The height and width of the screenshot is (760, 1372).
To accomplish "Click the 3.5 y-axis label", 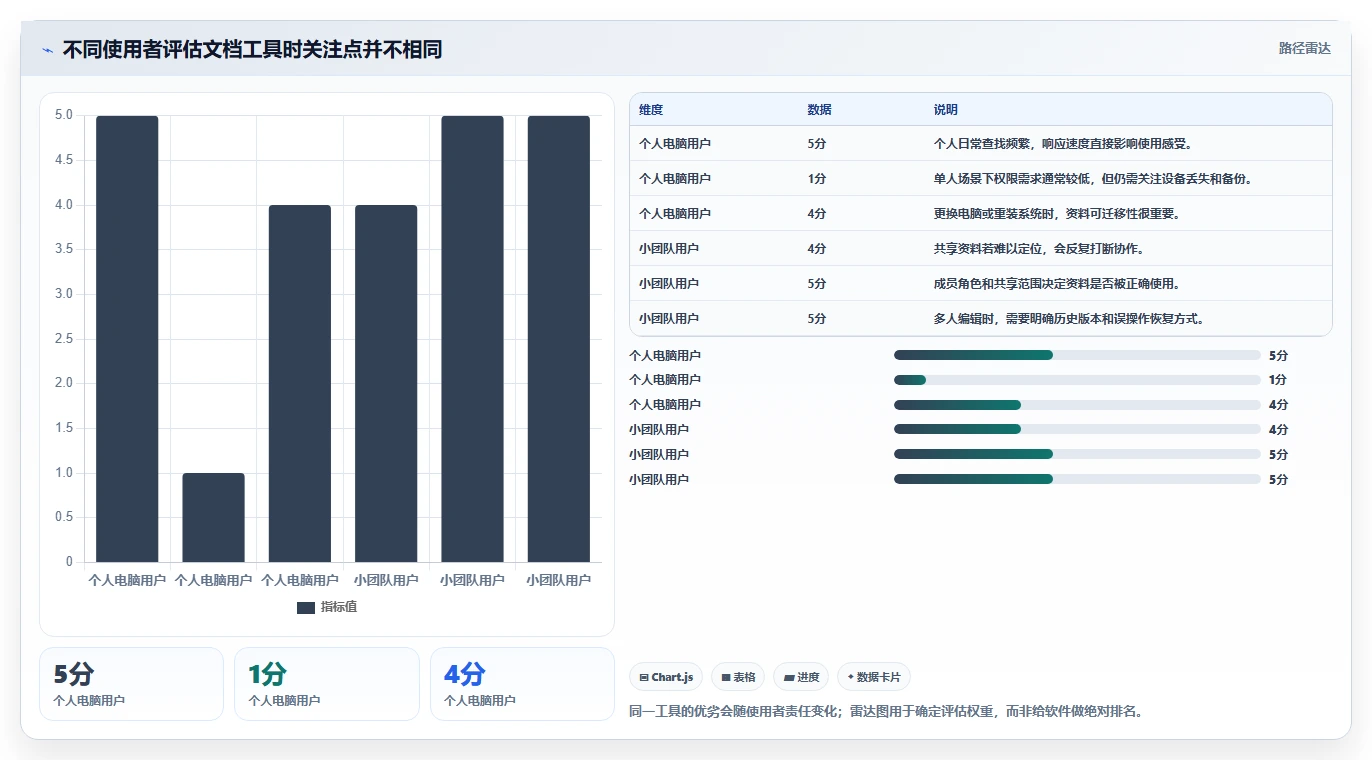I will 64,249.
